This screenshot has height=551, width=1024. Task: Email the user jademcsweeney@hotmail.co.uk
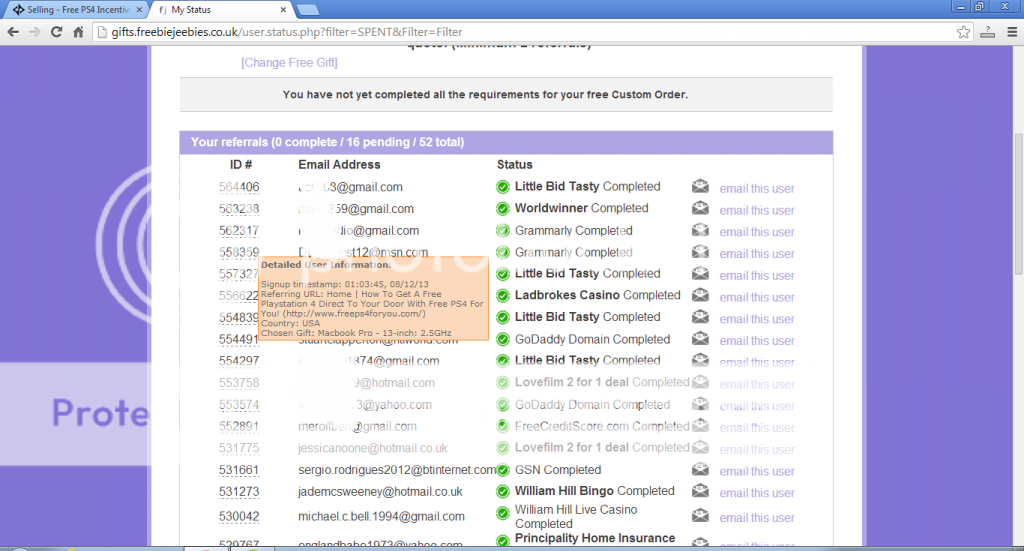pyautogui.click(x=757, y=493)
